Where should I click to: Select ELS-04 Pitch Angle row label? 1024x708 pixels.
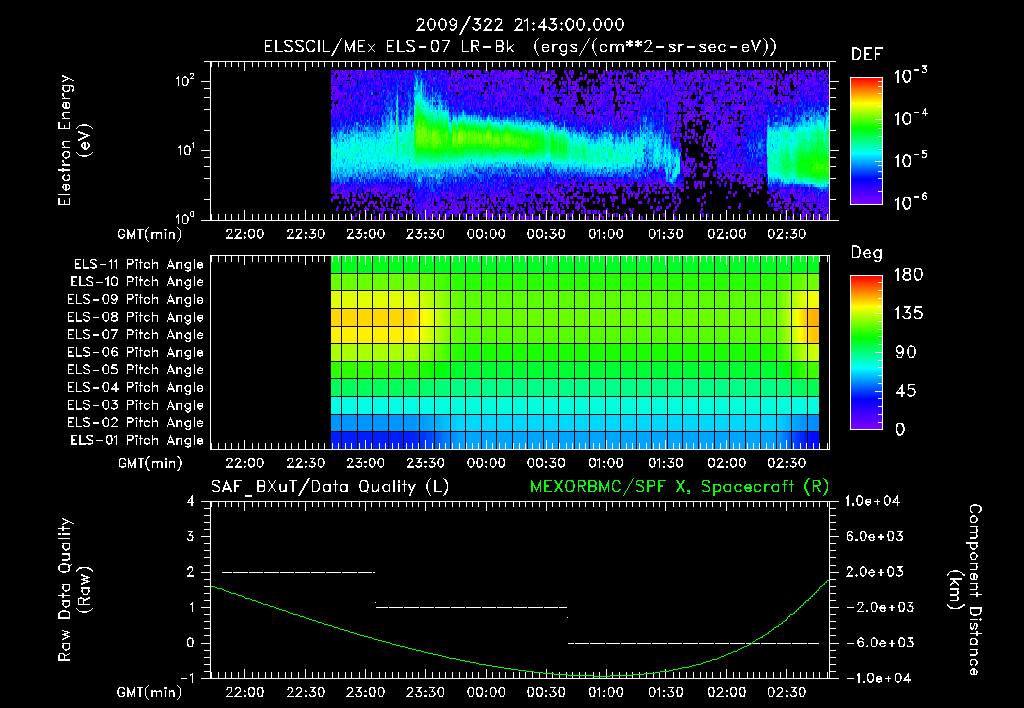pyautogui.click(x=136, y=387)
